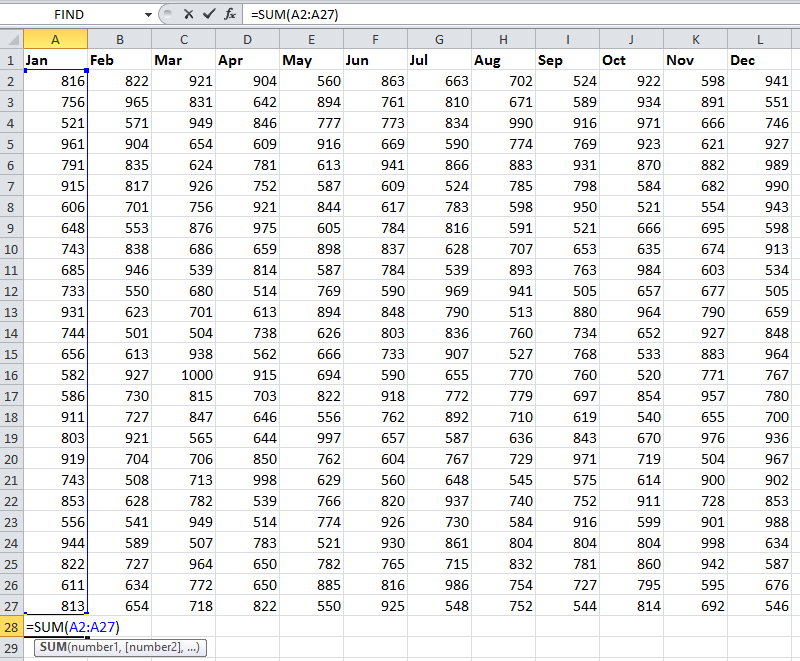Select row 1 header
This screenshot has width=800, height=661.
pos(12,60)
